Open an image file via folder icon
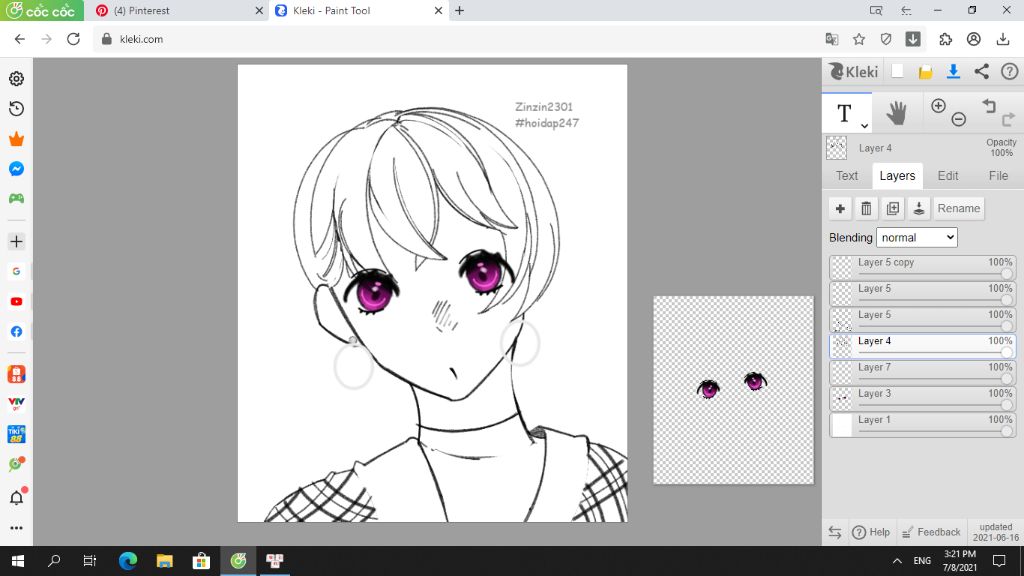Viewport: 1024px width, 576px height. pyautogui.click(x=925, y=72)
